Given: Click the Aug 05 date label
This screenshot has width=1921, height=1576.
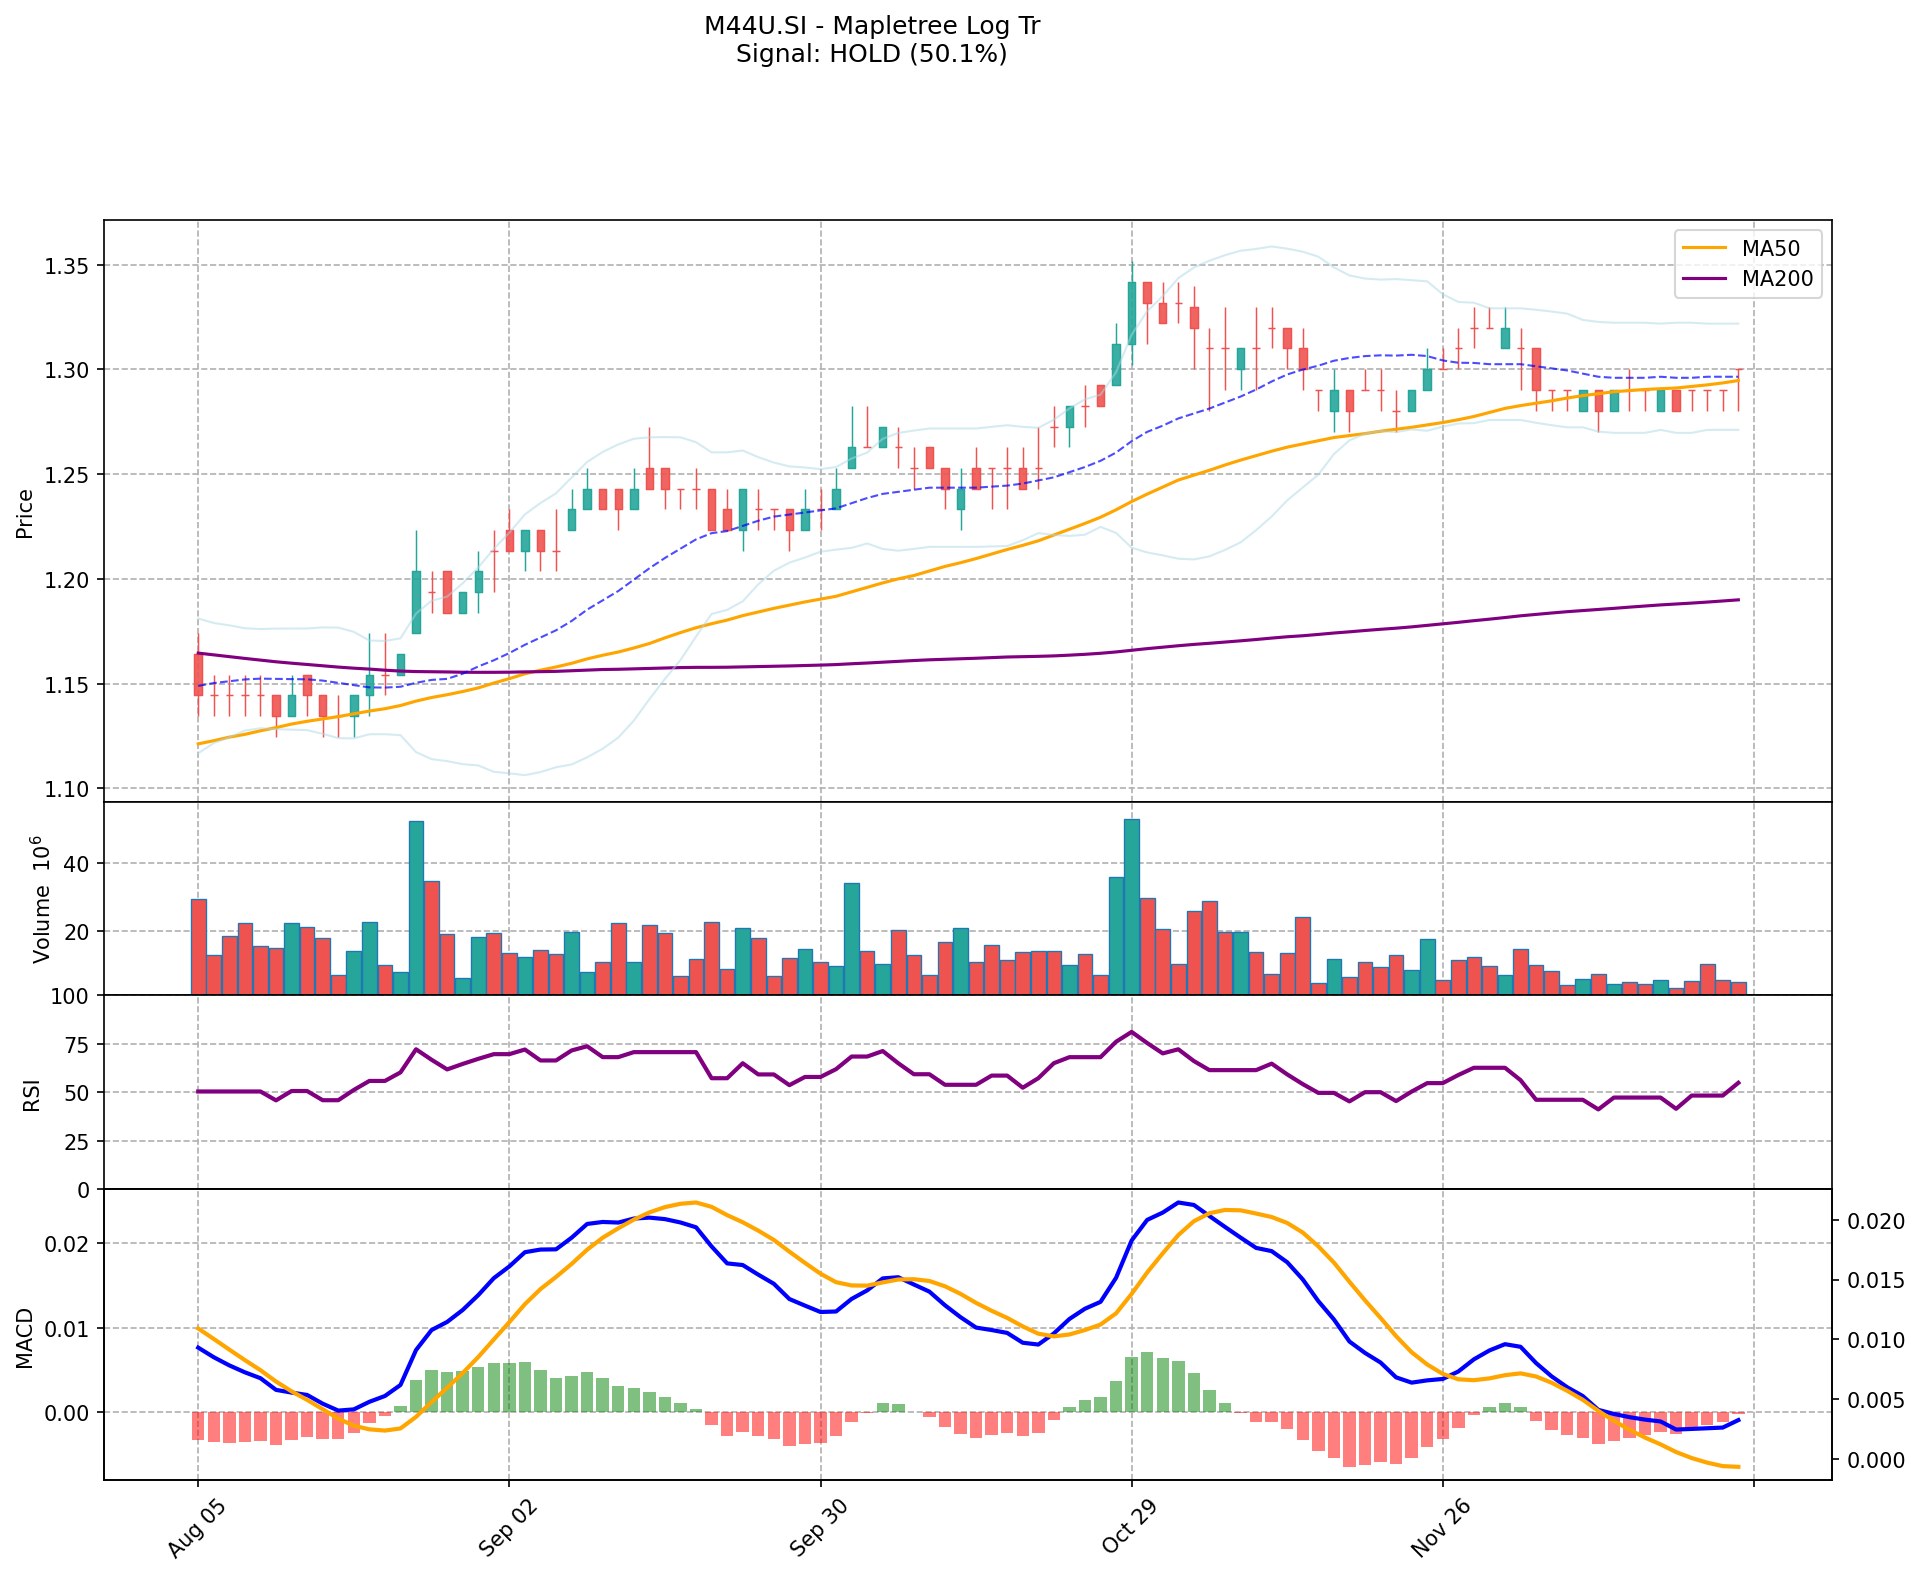Looking at the screenshot, I should 196,1531.
